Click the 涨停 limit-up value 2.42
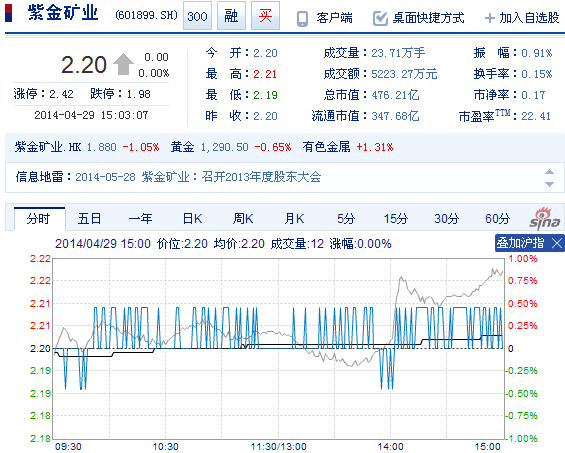 click(62, 94)
